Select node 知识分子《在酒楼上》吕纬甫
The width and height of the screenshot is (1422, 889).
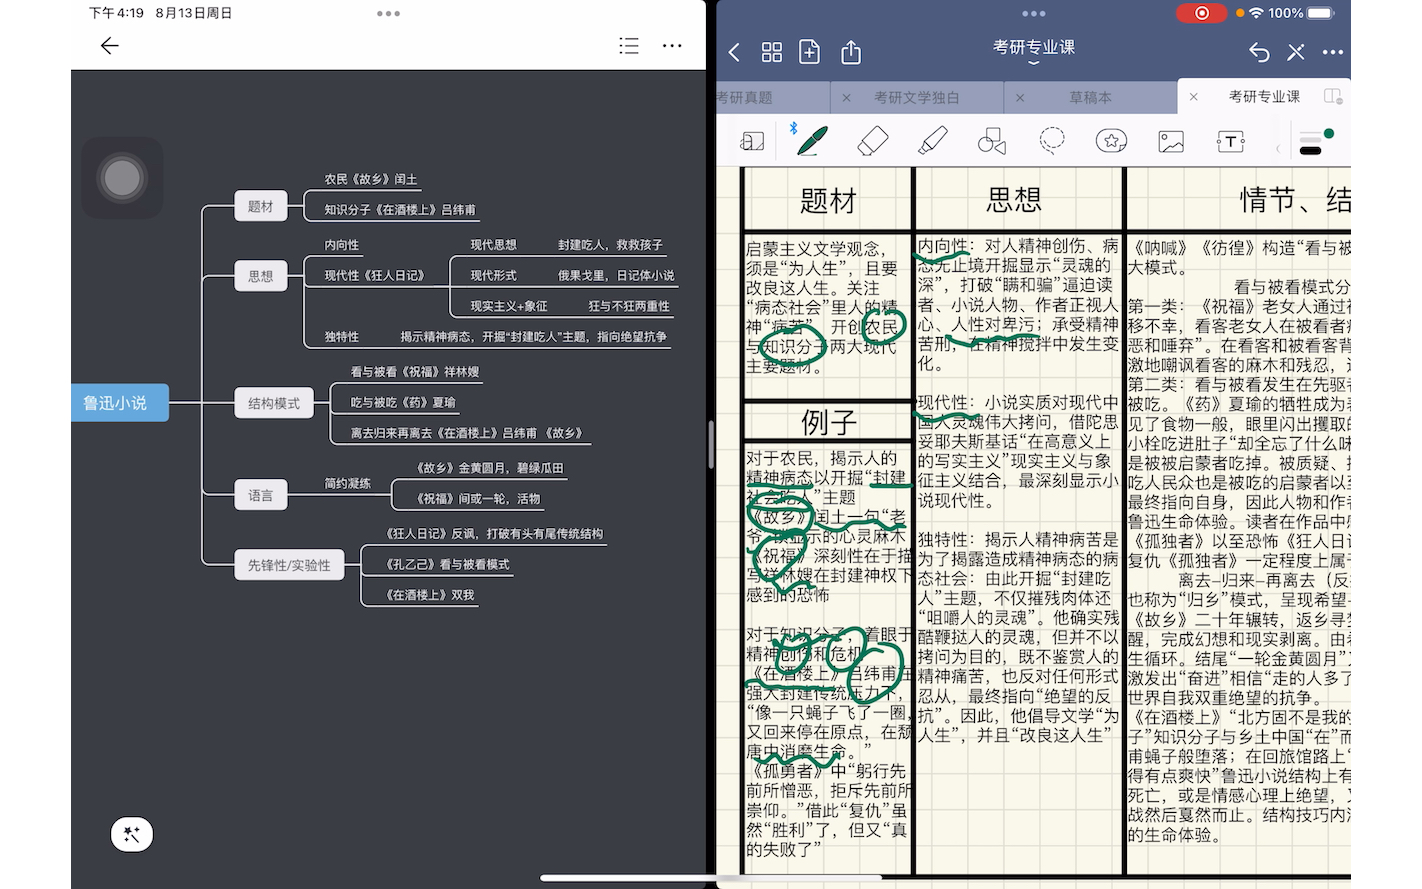(x=400, y=210)
